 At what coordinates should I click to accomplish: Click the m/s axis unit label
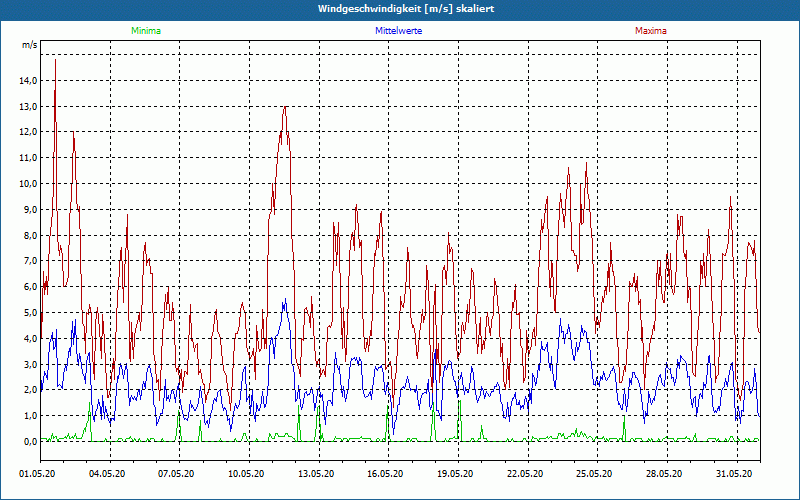[30, 45]
